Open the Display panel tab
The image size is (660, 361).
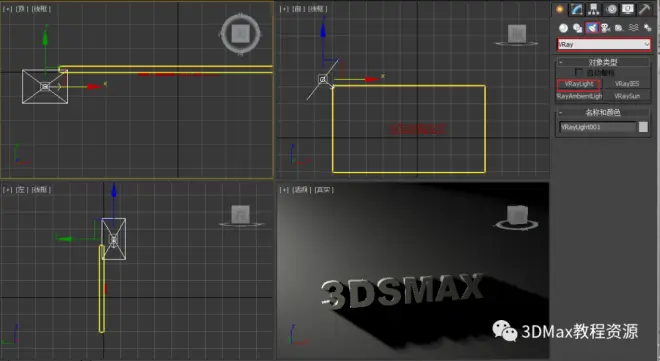coord(628,9)
